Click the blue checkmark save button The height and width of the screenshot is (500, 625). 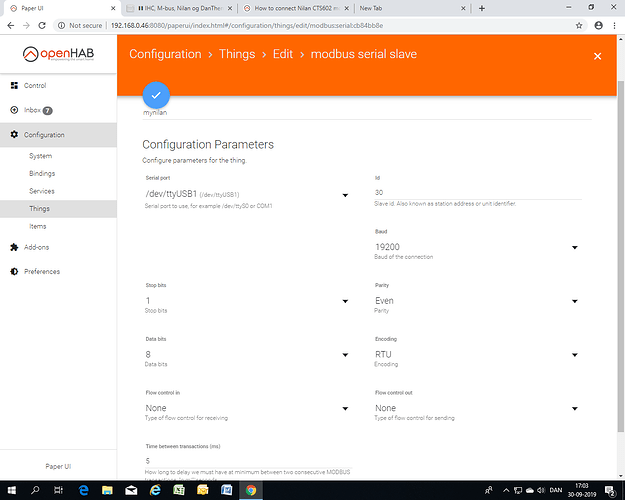click(x=156, y=94)
